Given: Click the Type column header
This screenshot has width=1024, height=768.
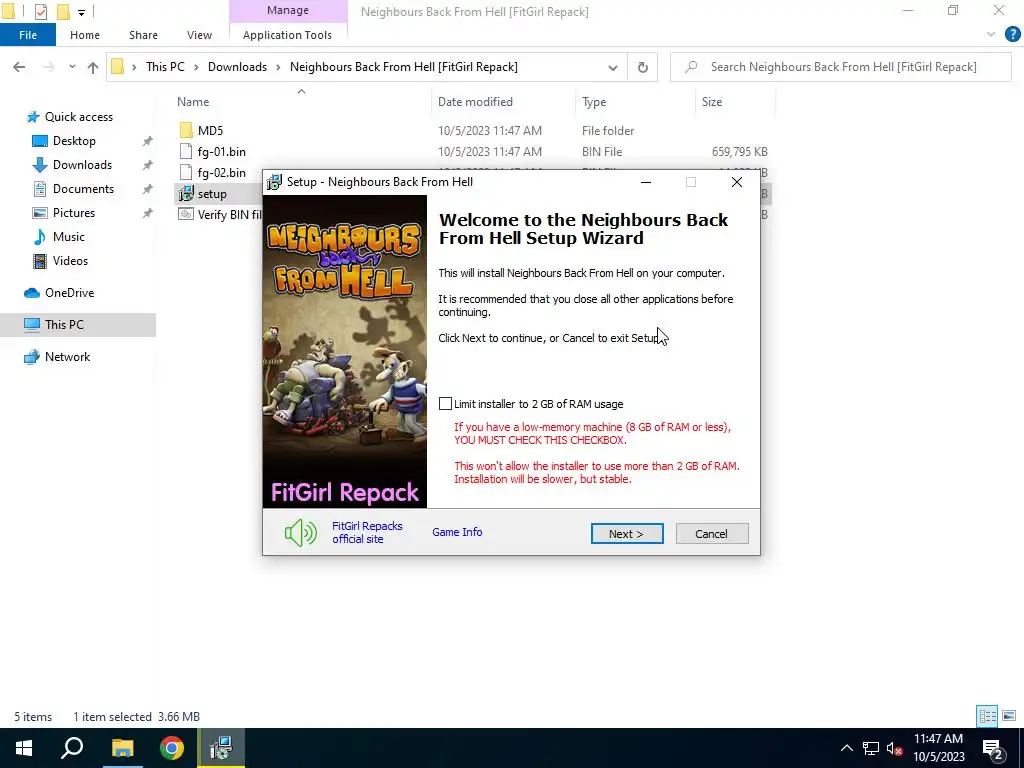Looking at the screenshot, I should pyautogui.click(x=594, y=102).
